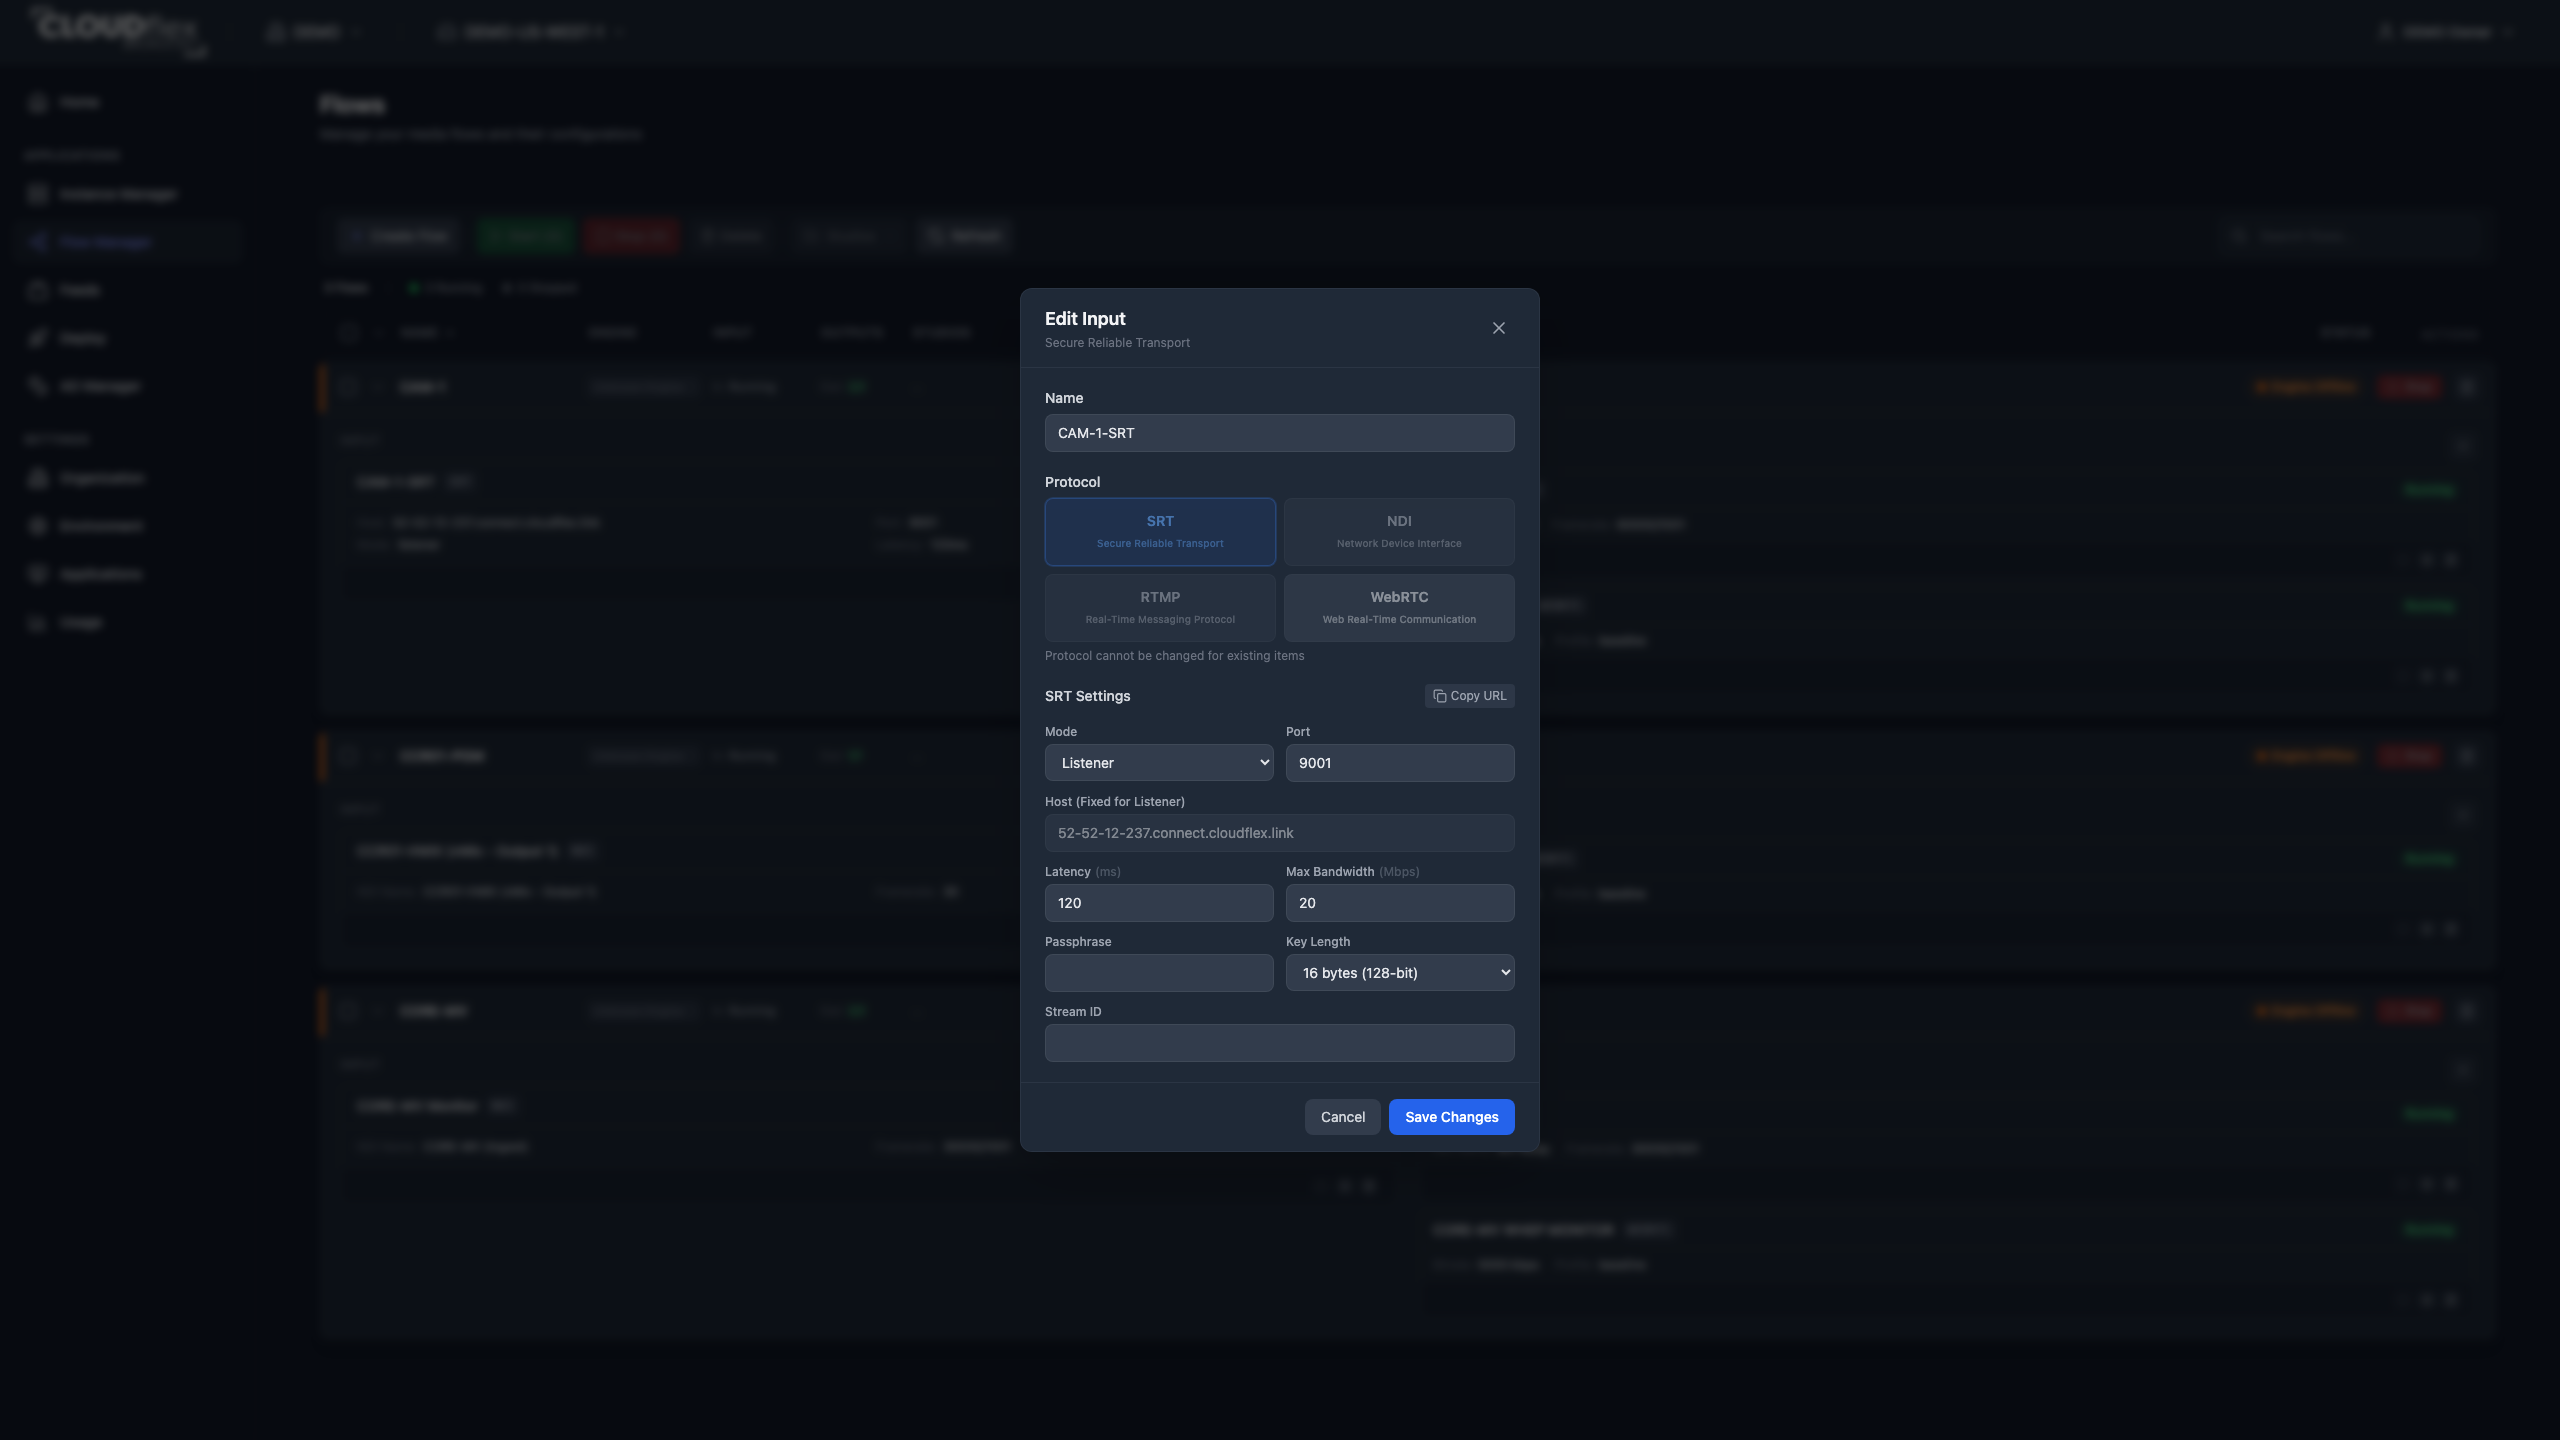
Task: Select the WebRTC protocol option
Action: pyautogui.click(x=1399, y=608)
